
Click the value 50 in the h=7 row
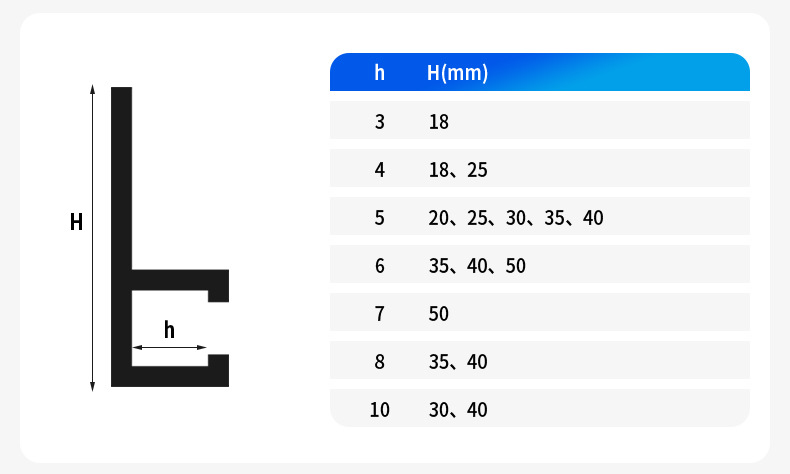point(439,314)
